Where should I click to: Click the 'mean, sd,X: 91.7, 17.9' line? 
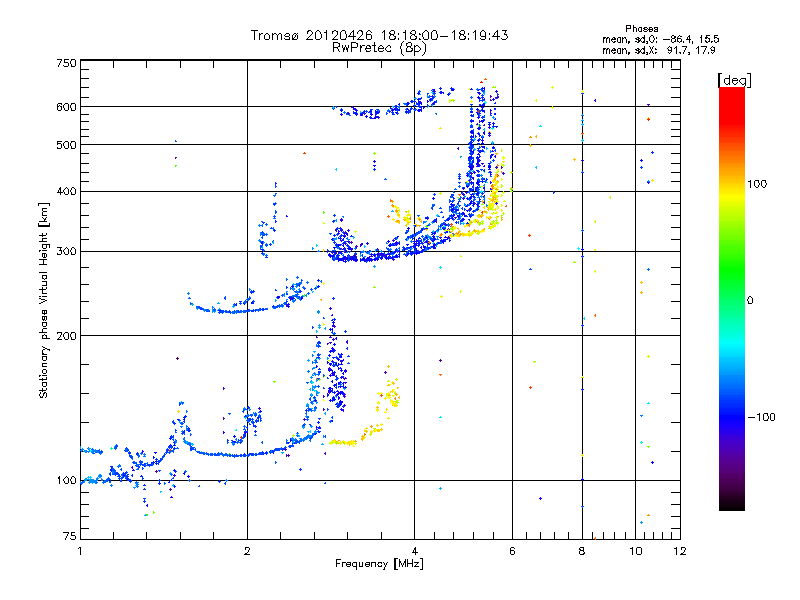pos(659,50)
